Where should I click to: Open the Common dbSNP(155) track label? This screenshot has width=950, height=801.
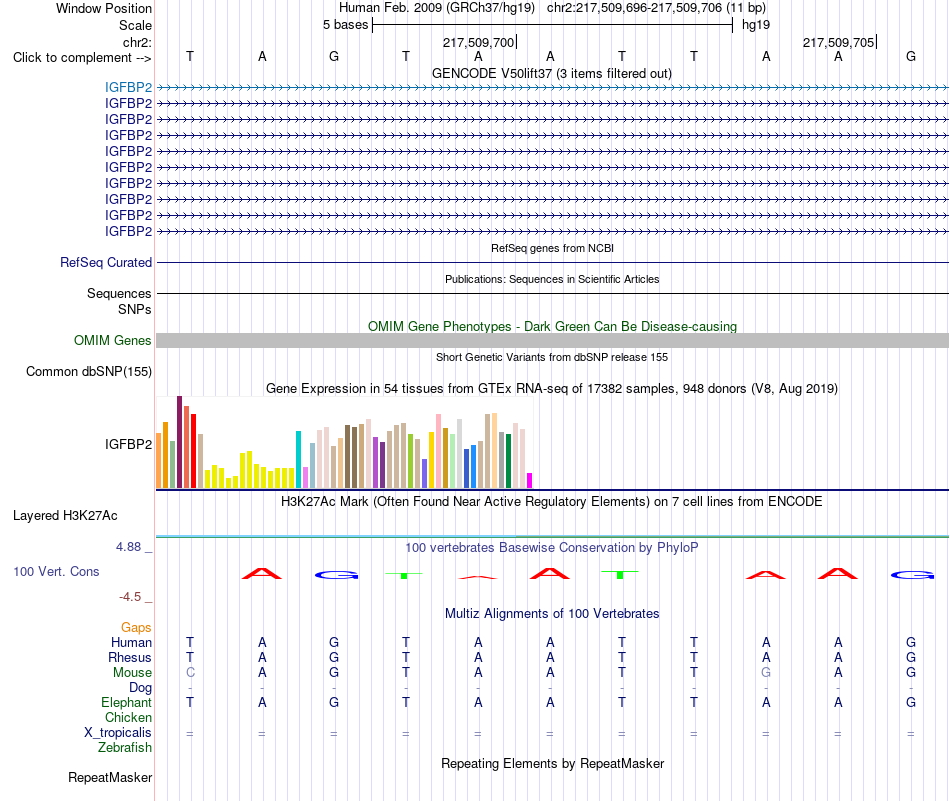point(89,371)
